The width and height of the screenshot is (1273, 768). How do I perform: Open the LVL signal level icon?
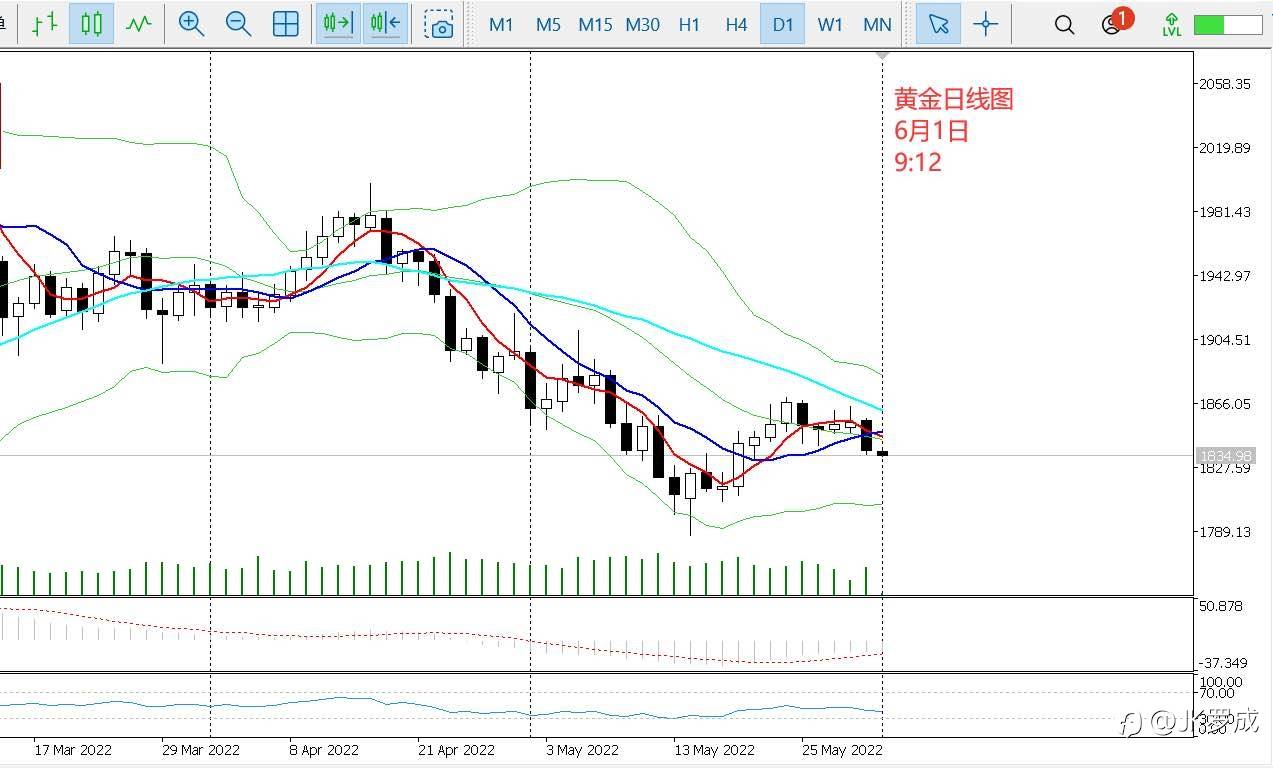1172,24
